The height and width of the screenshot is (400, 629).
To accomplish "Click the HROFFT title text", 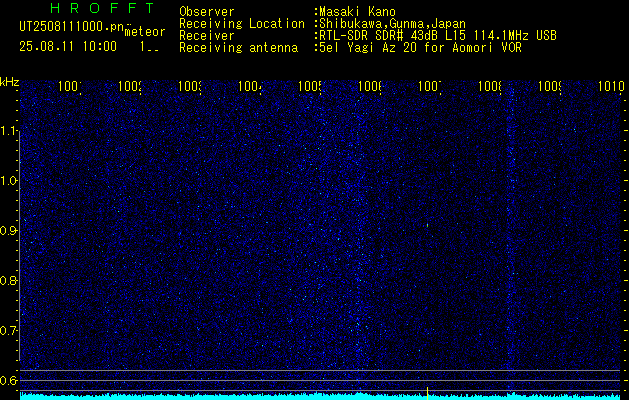I will pyautogui.click(x=102, y=8).
